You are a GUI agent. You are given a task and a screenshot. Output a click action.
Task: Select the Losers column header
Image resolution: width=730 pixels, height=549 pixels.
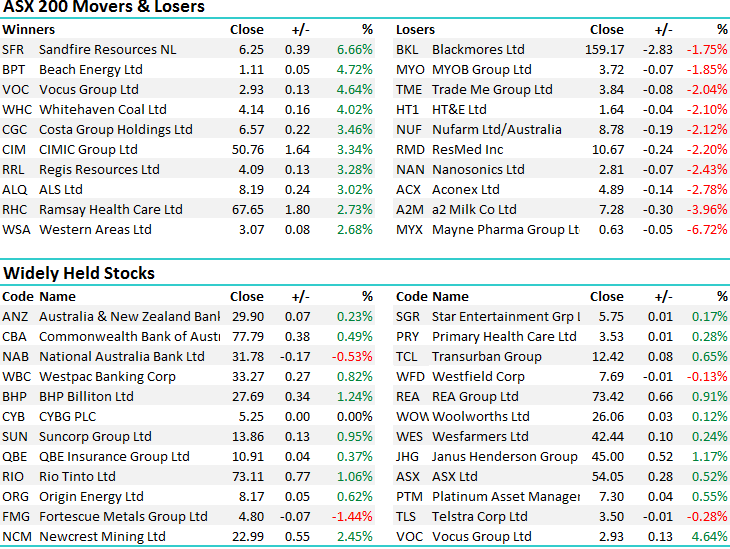(x=416, y=30)
